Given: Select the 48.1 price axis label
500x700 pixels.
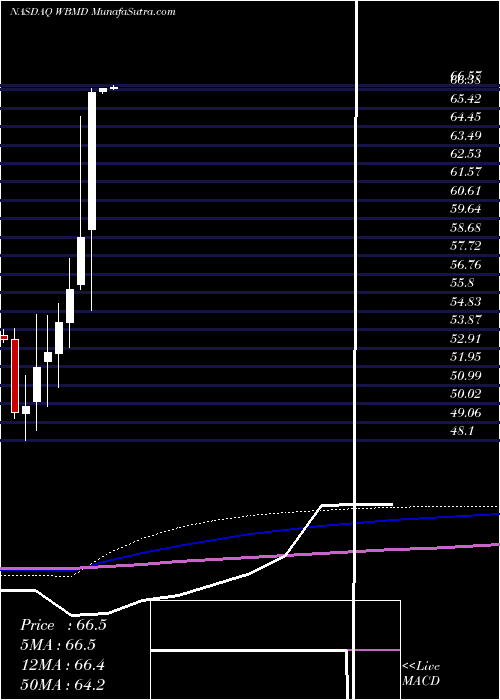Looking at the screenshot, I should (462, 431).
